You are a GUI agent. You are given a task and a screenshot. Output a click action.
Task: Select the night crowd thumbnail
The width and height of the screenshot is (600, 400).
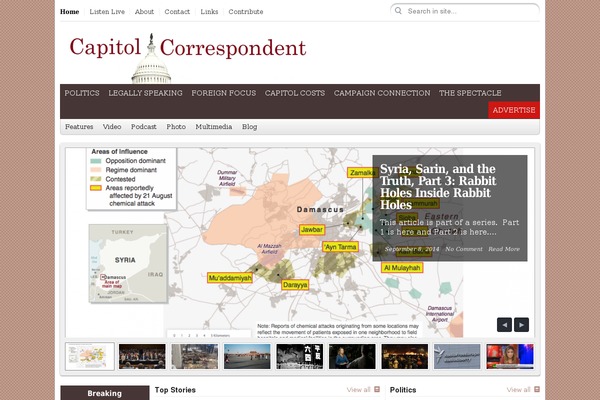(404, 356)
